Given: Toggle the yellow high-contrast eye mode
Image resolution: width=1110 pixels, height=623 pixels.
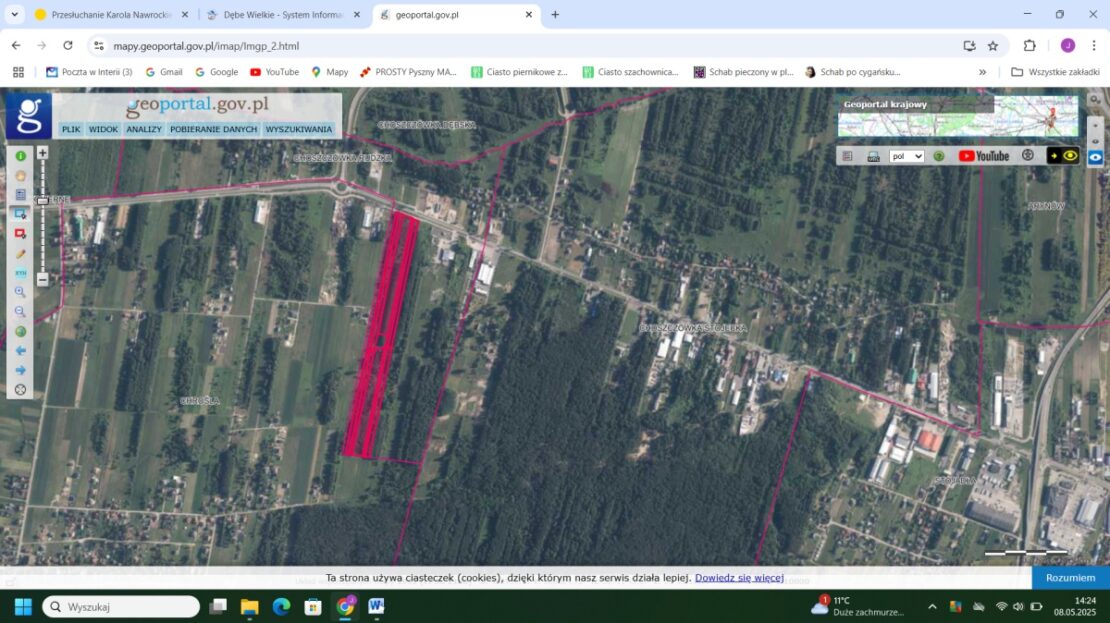Looking at the screenshot, I should [x=1070, y=156].
